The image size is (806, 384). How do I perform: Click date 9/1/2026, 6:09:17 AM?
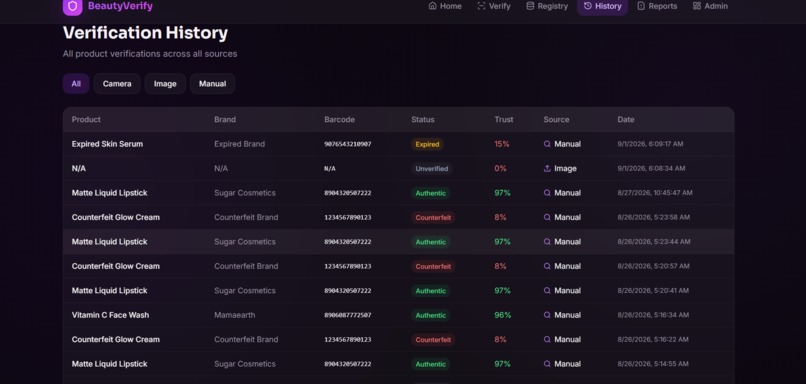pyautogui.click(x=650, y=144)
